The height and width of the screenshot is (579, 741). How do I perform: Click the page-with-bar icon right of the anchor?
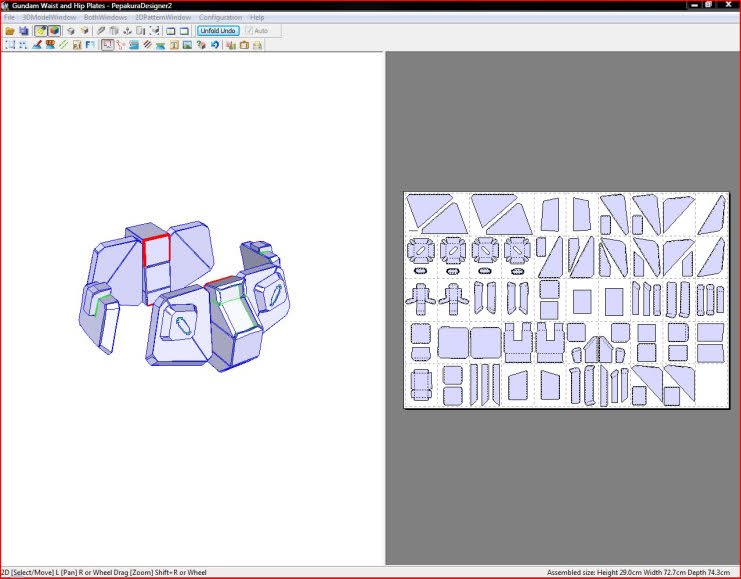point(140,31)
